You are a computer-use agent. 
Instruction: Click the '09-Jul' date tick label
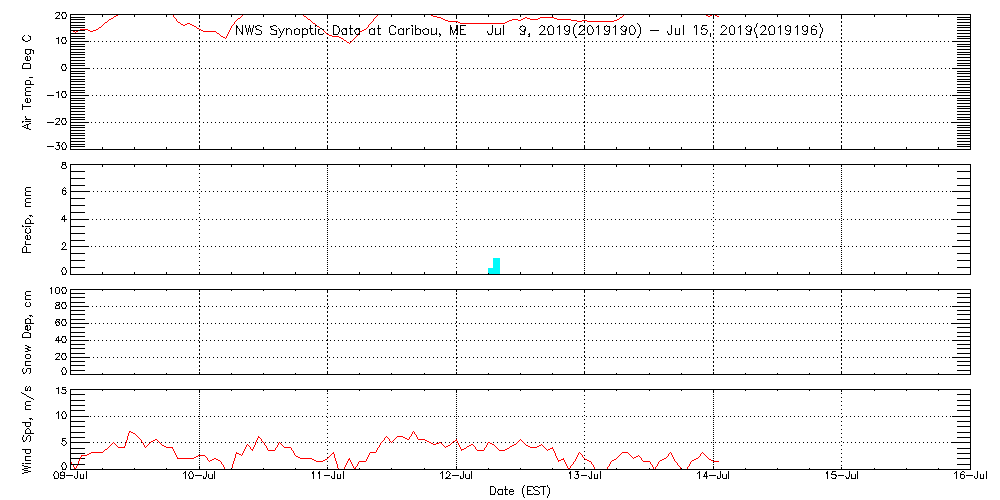click(71, 476)
